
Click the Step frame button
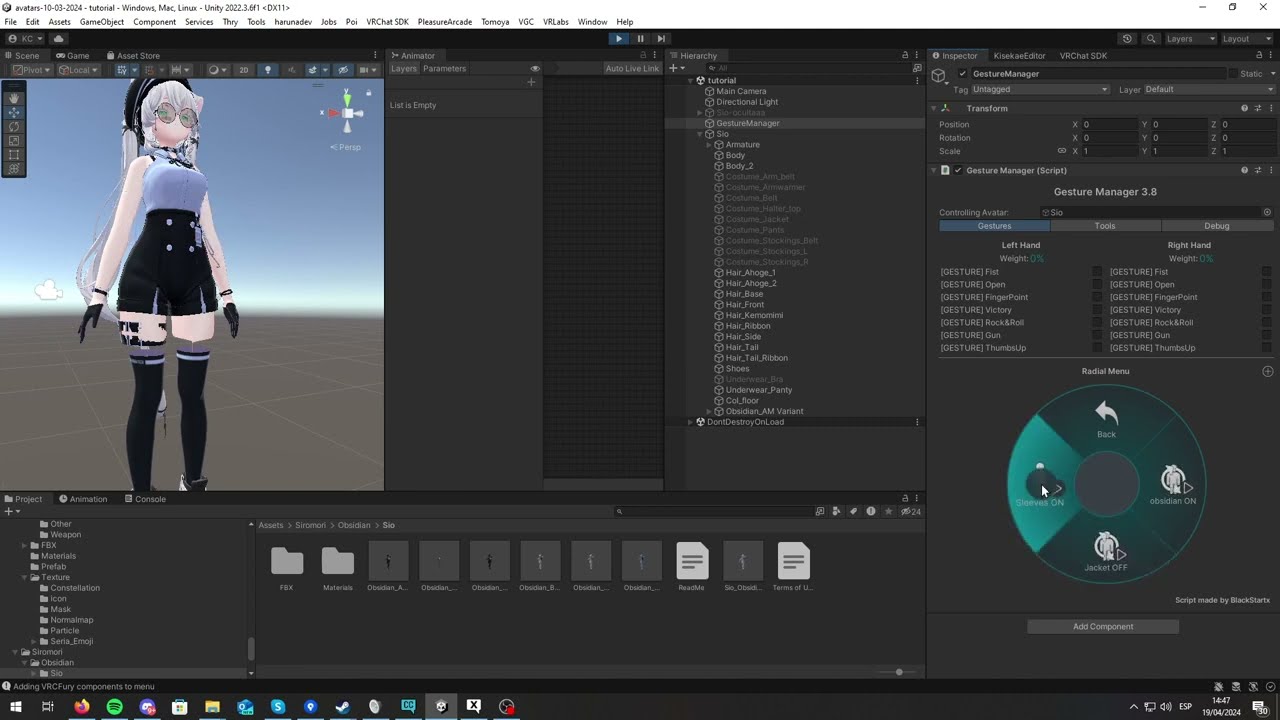click(x=661, y=39)
